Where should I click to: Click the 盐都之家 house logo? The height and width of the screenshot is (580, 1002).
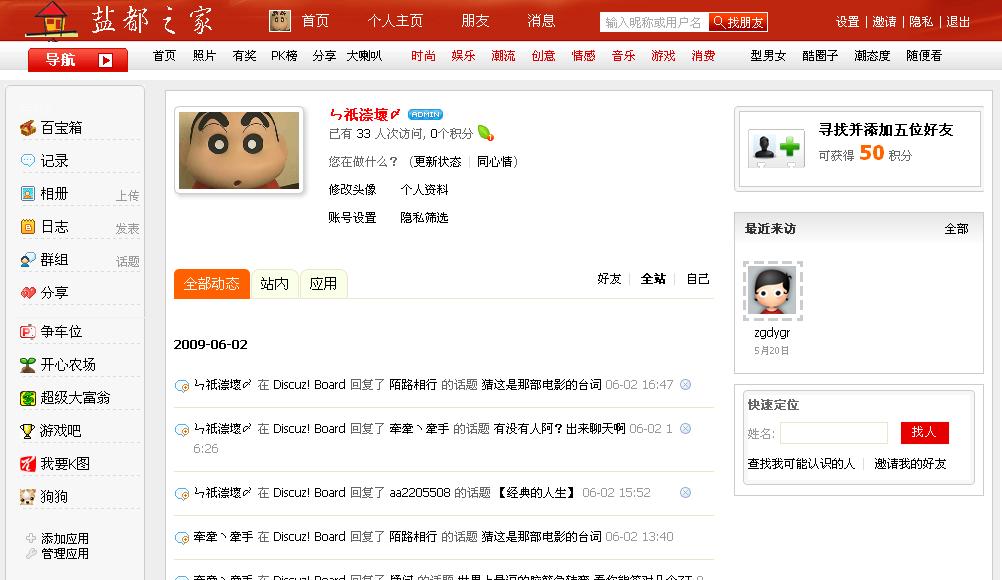[52, 20]
